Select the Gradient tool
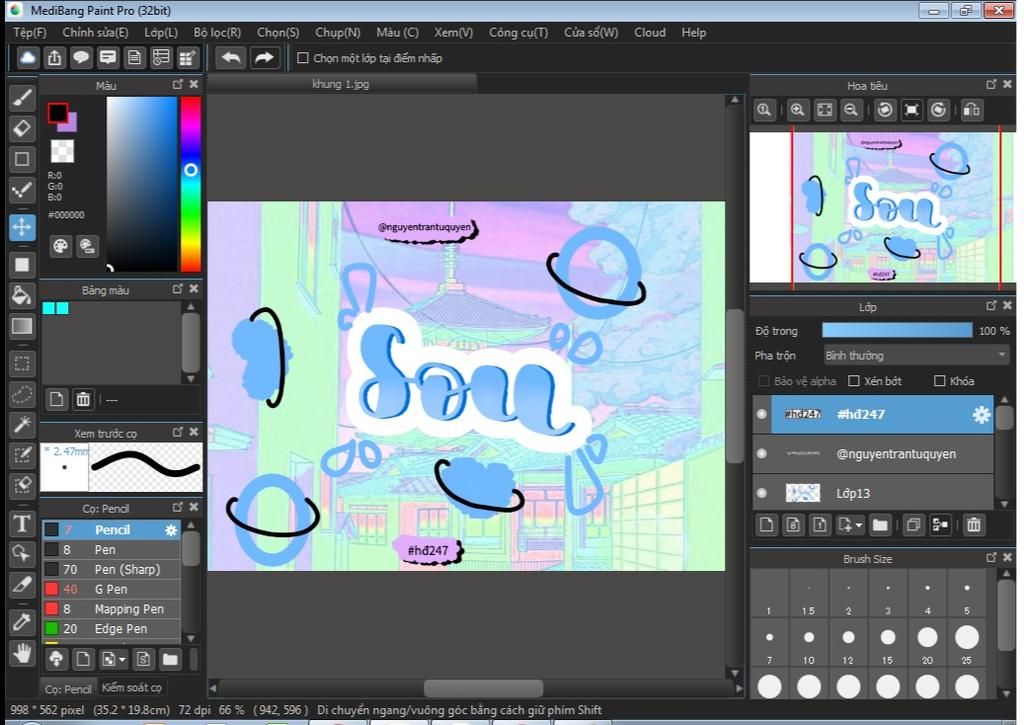Image resolution: width=1024 pixels, height=725 pixels. (x=22, y=327)
